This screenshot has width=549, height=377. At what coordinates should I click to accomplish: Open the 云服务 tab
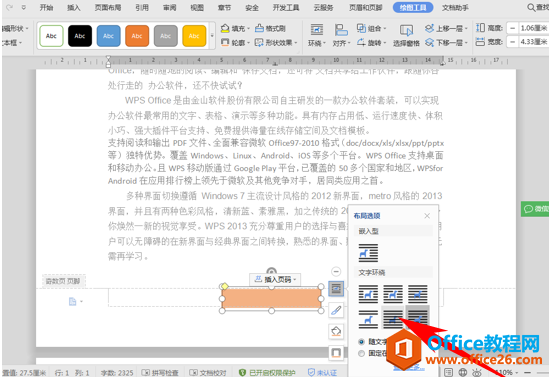[323, 7]
